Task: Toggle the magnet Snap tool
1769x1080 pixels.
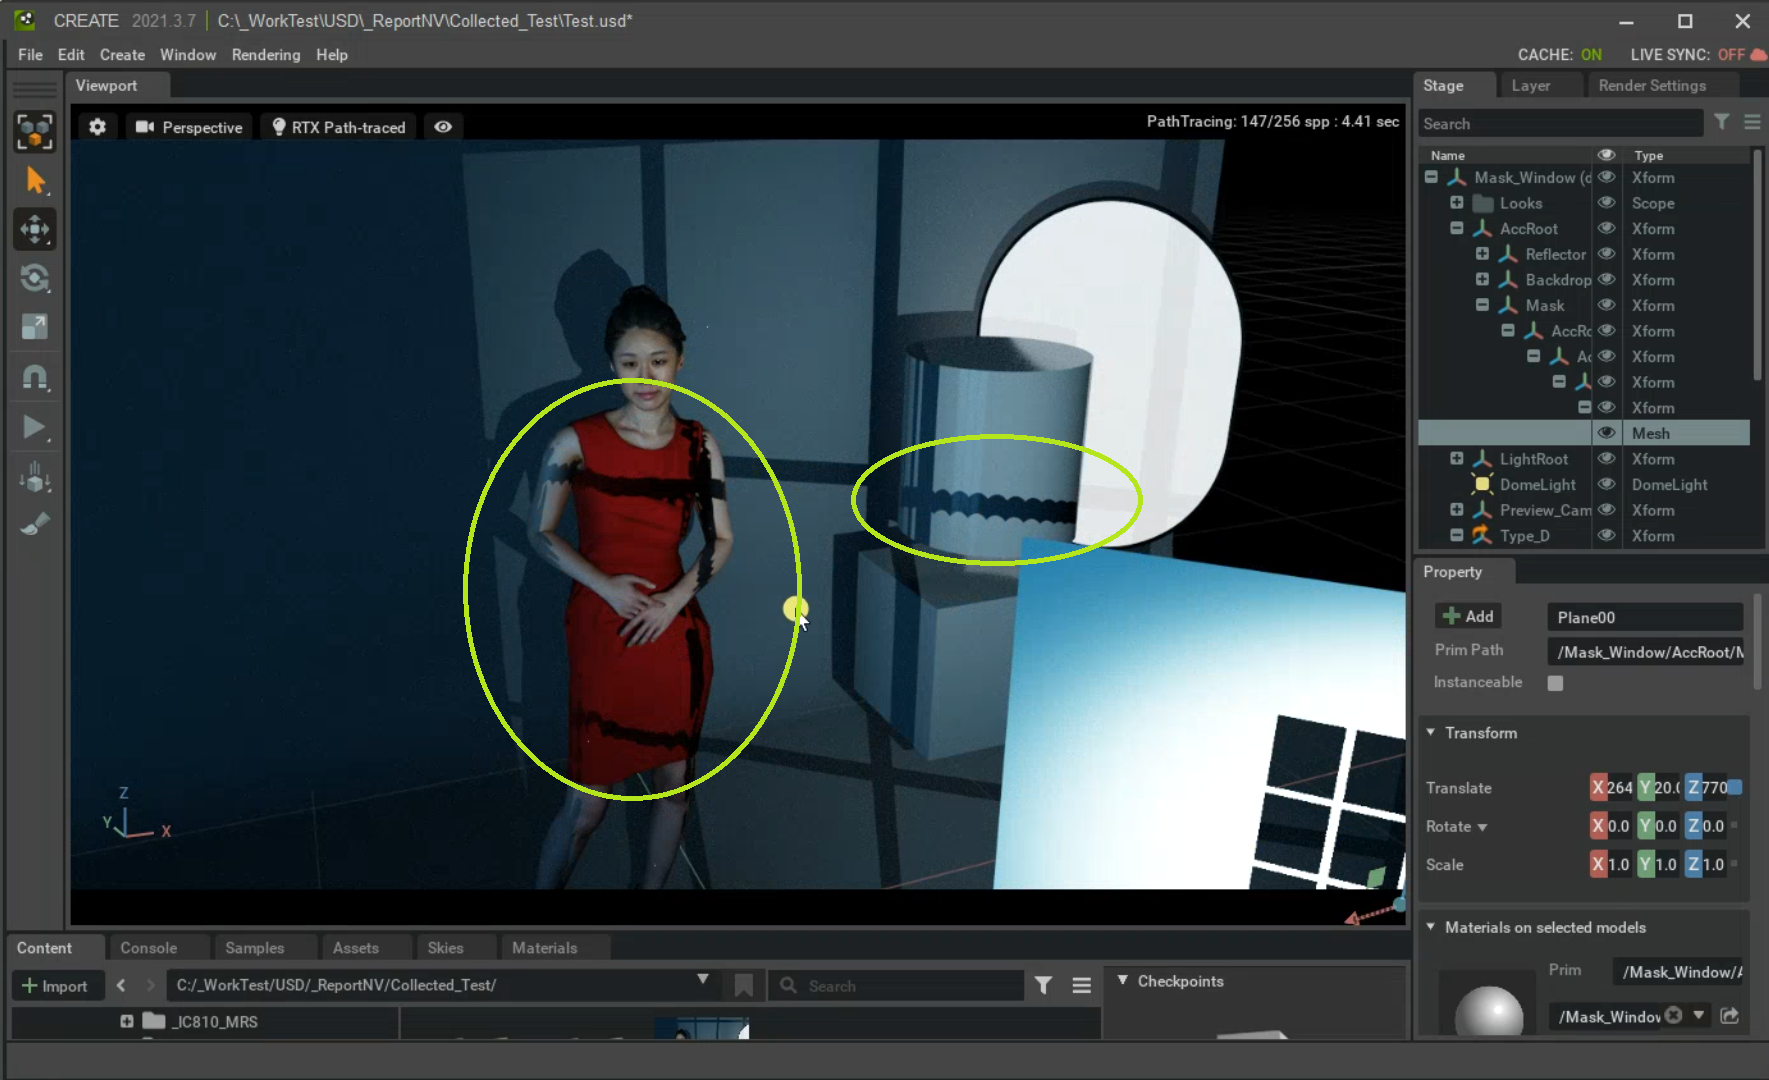Action: (x=35, y=377)
